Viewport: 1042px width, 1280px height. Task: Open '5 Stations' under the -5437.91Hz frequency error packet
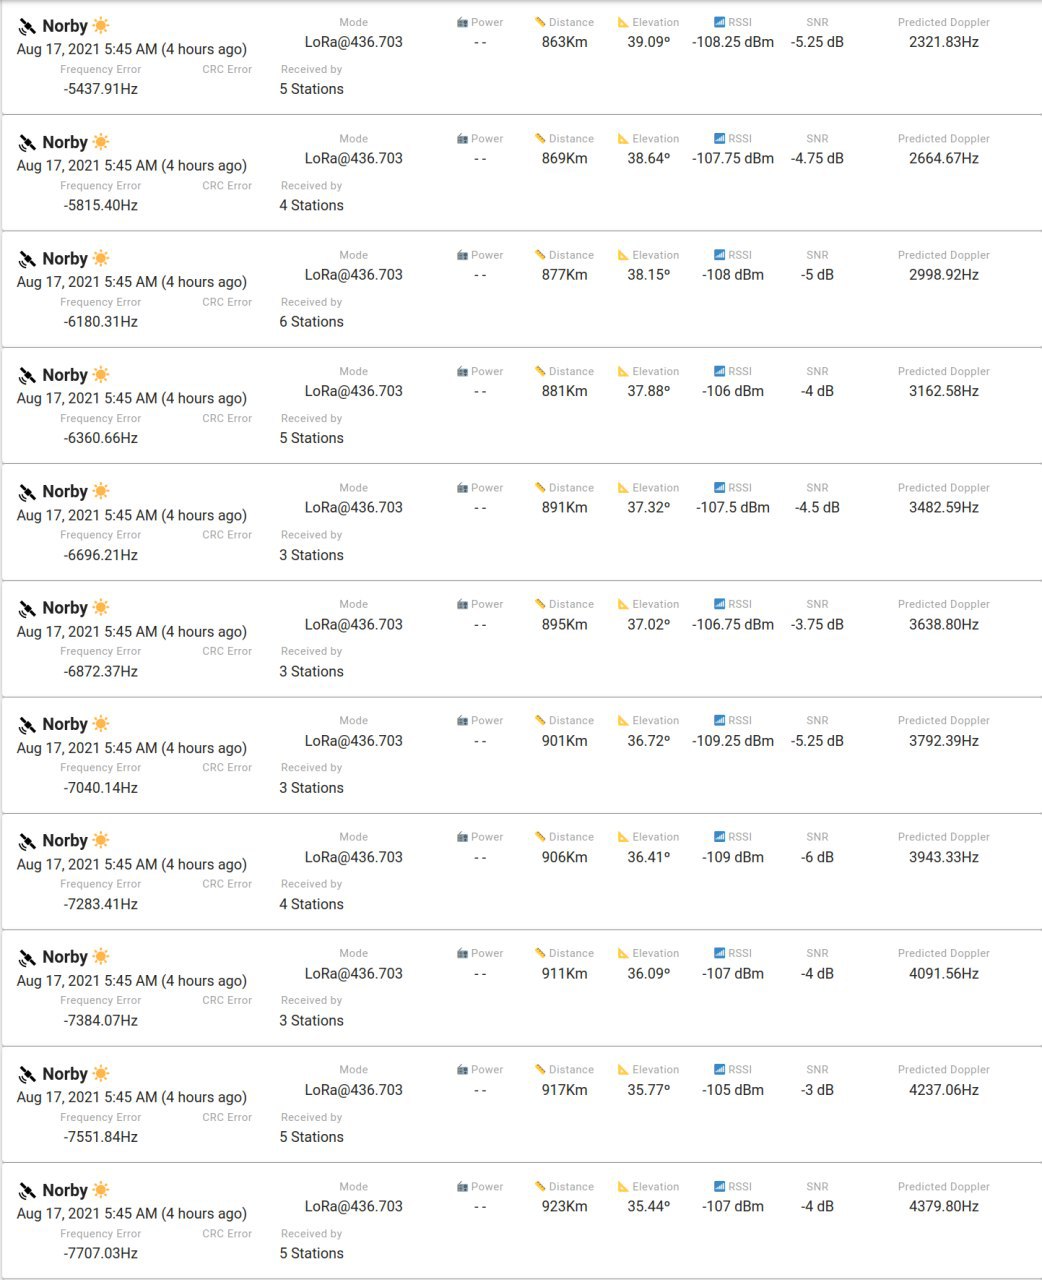[311, 89]
